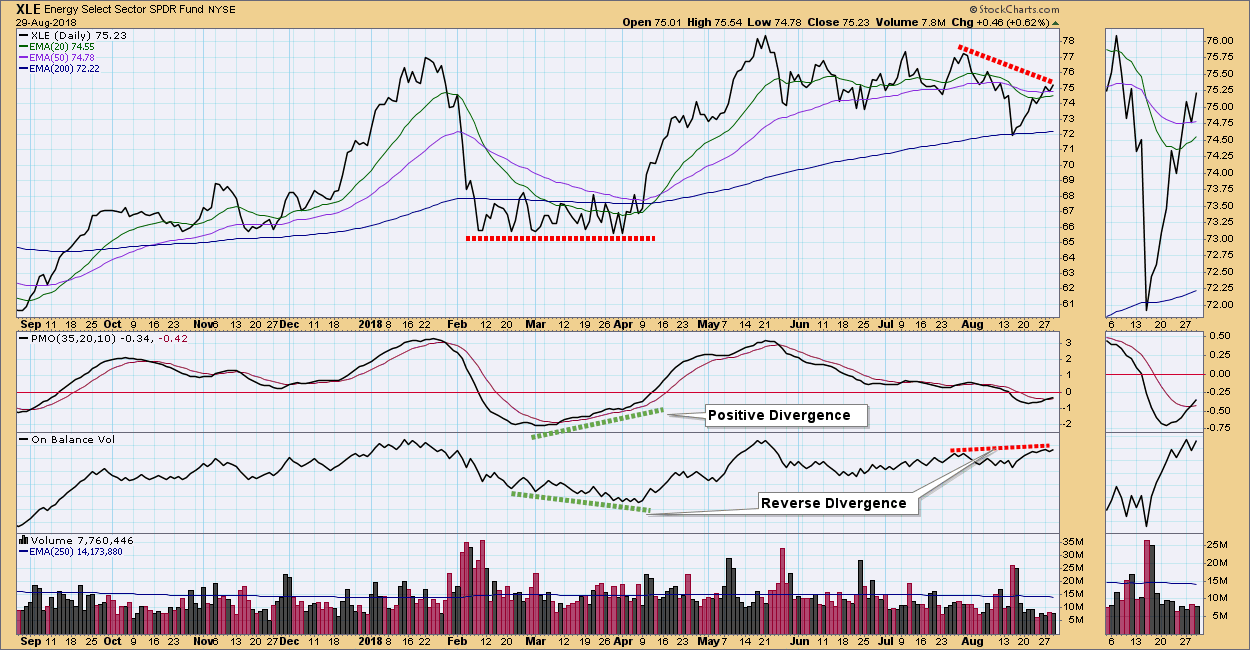Click the 78 label on the price axis
The image size is (1250, 650).
point(1068,41)
